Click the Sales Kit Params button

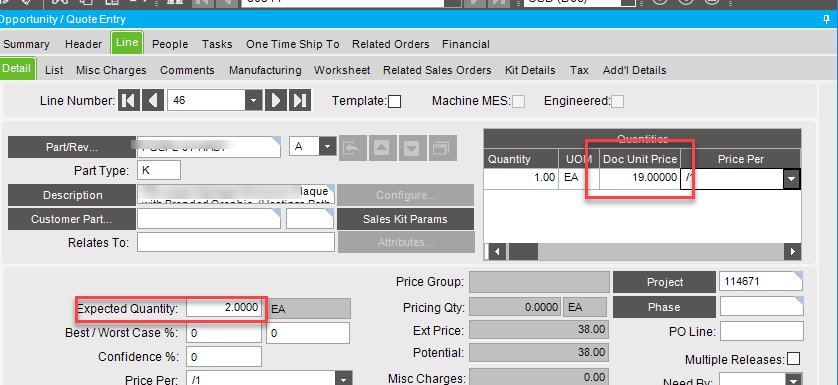pyautogui.click(x=405, y=219)
